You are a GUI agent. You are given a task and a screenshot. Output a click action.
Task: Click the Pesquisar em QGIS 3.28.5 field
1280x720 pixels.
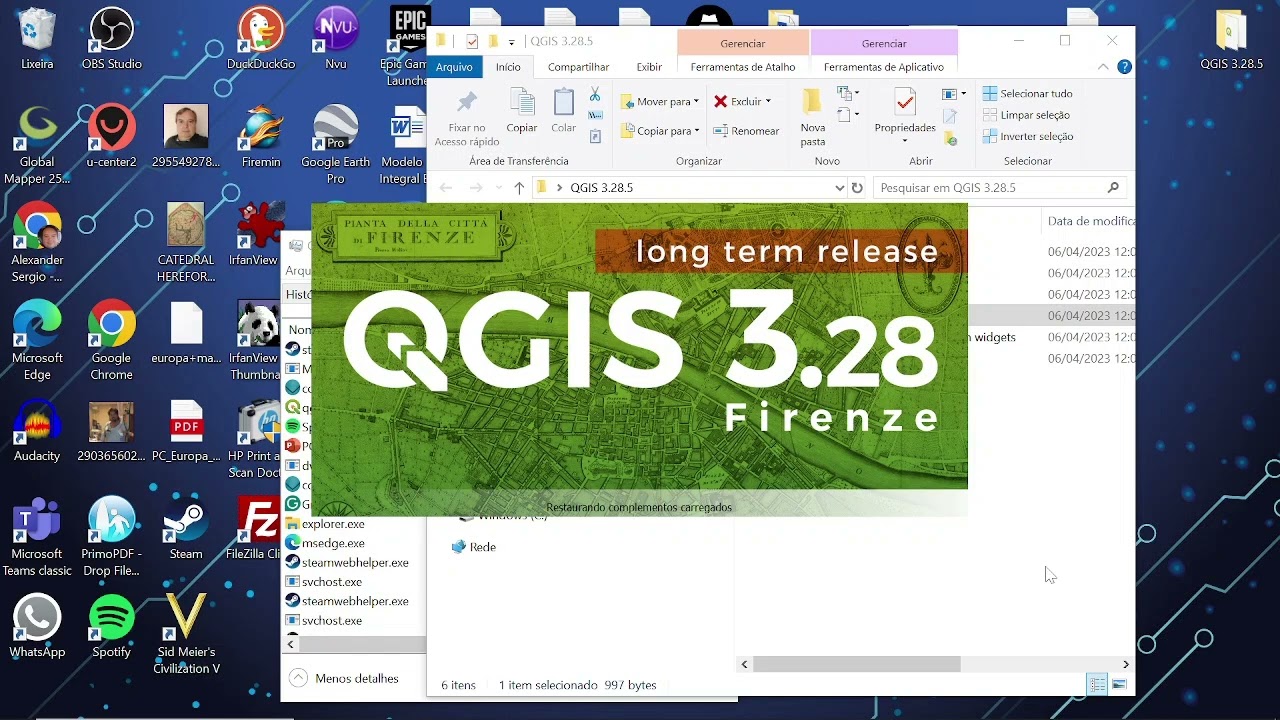click(x=999, y=188)
